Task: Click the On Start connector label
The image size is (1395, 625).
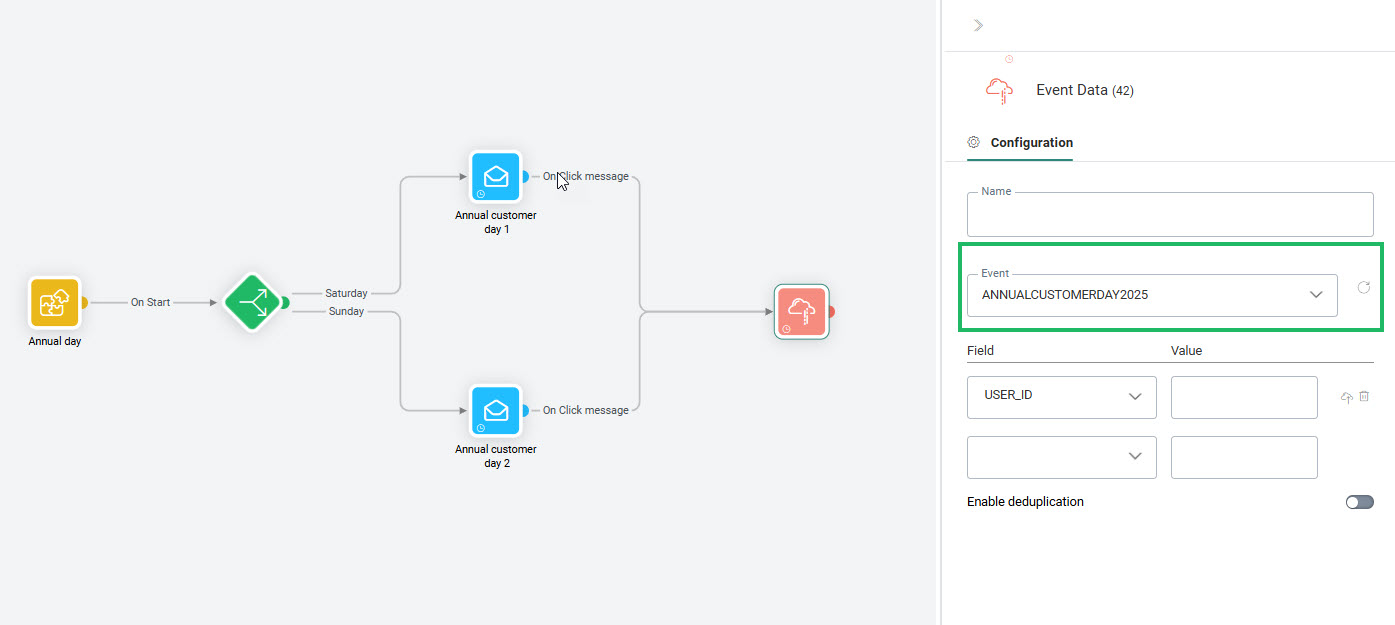Action: 150,302
